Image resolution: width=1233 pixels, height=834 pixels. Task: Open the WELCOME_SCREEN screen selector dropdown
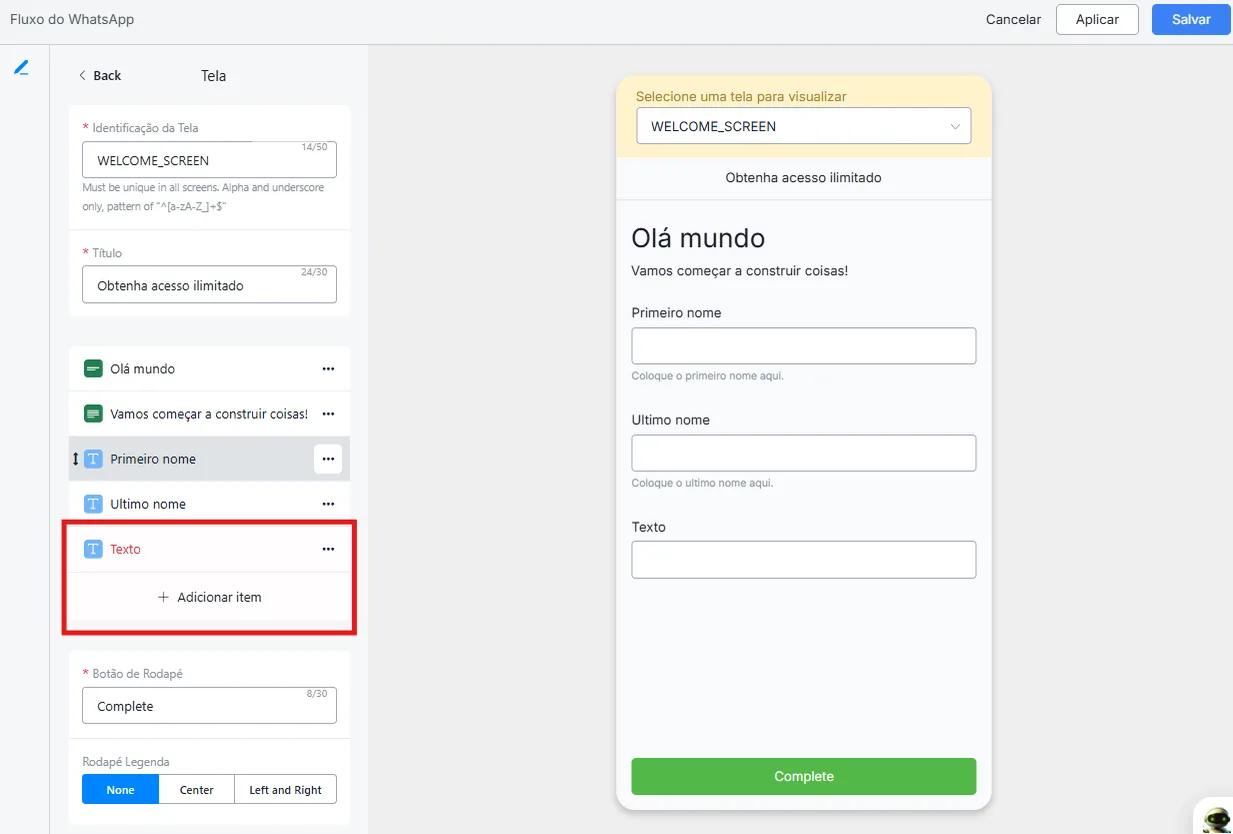pyautogui.click(x=803, y=126)
